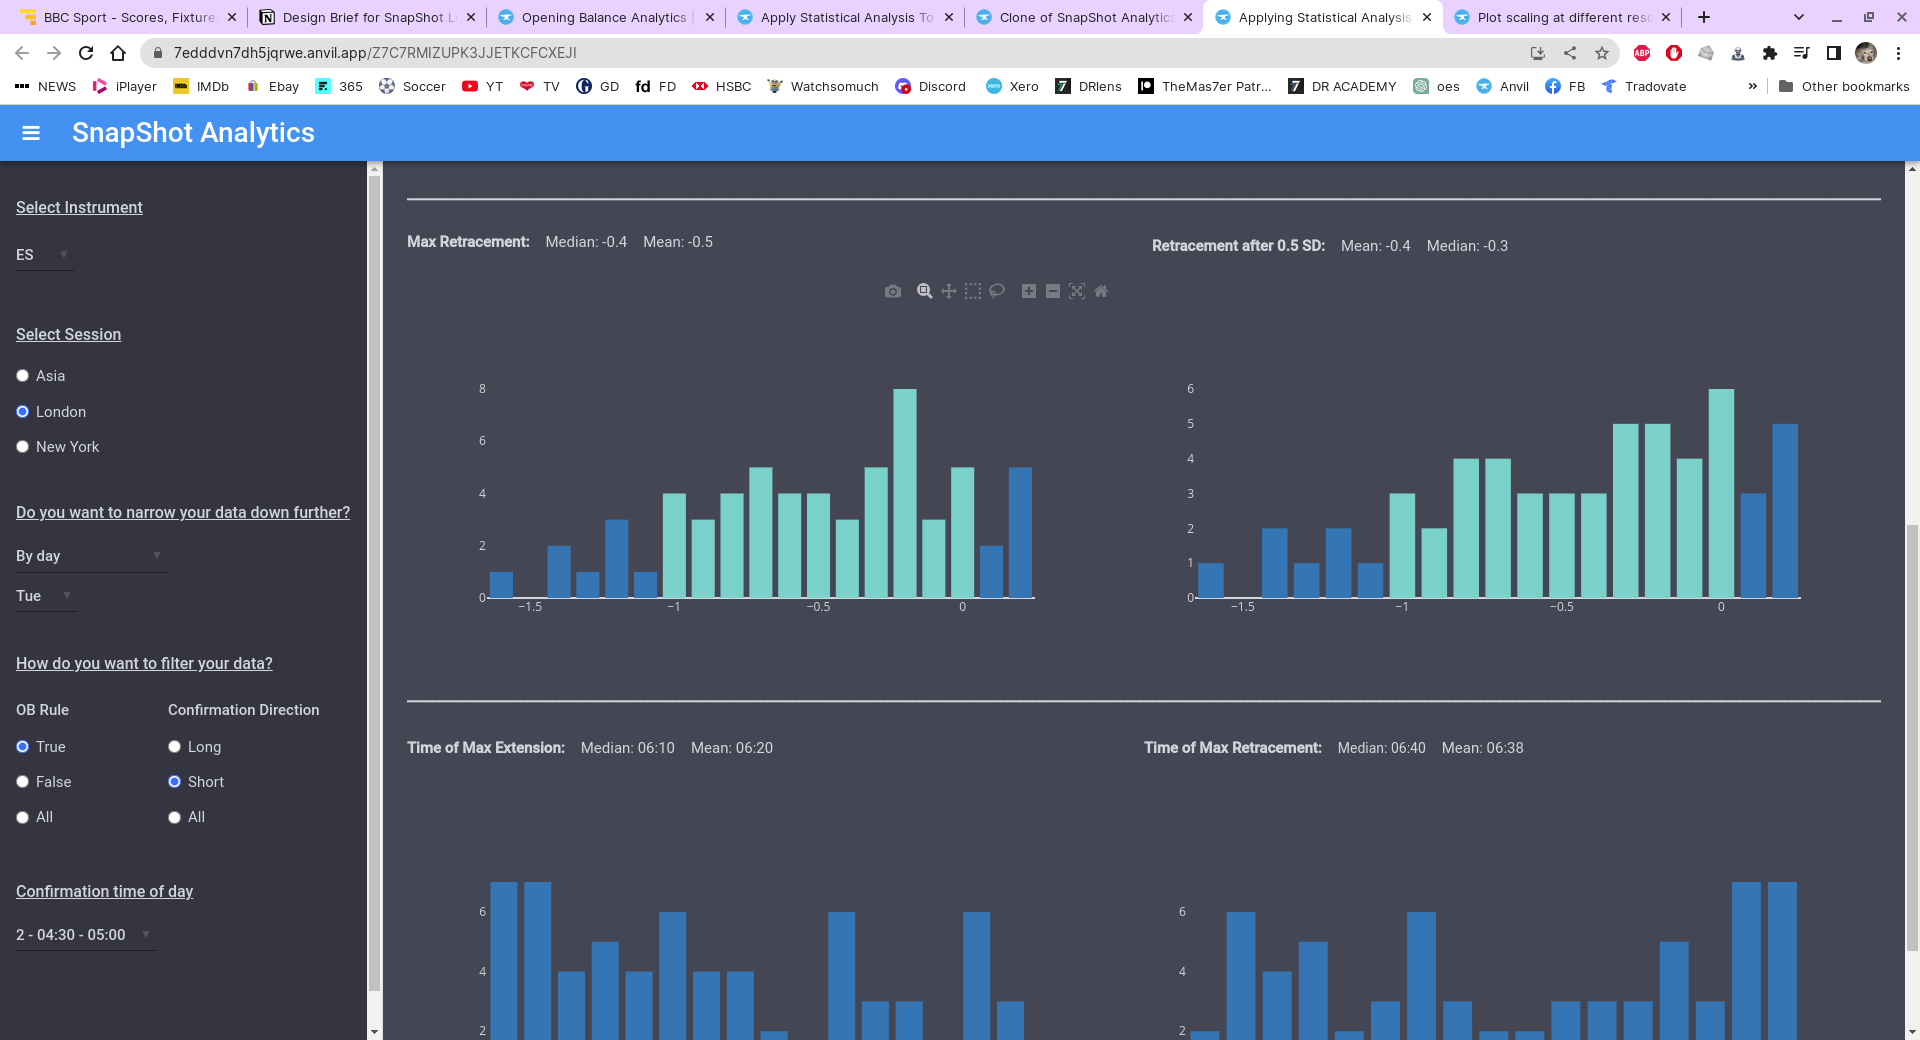Download plot as PNG camera icon
Image resolution: width=1920 pixels, height=1040 pixels.
click(x=893, y=291)
